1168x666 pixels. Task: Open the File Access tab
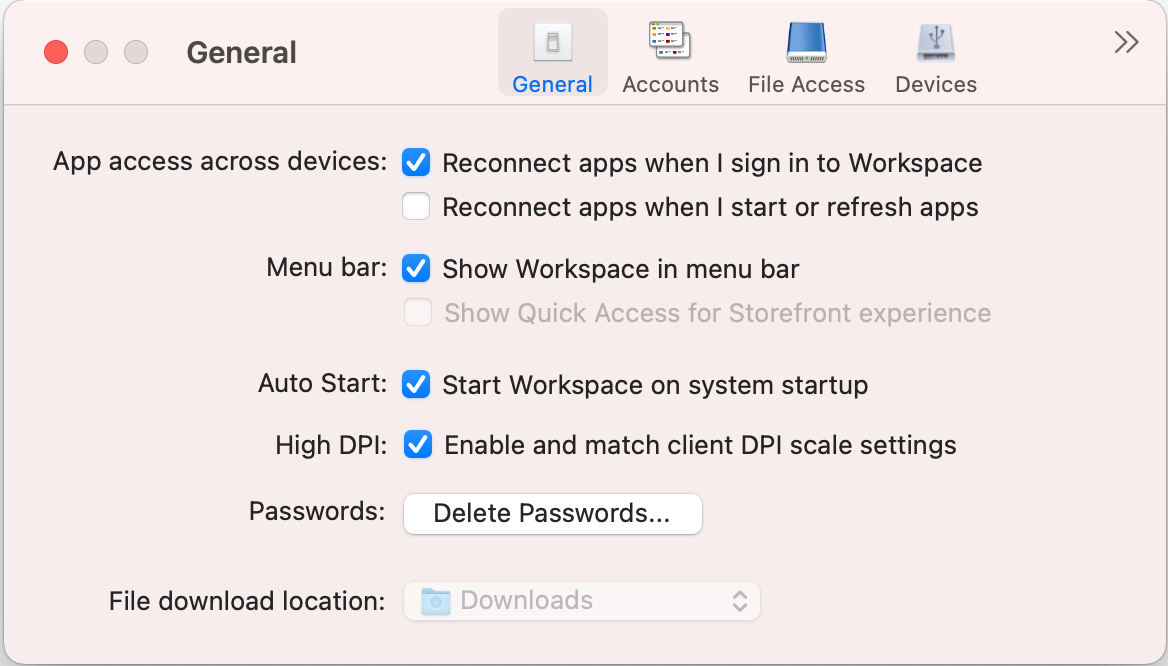point(805,85)
